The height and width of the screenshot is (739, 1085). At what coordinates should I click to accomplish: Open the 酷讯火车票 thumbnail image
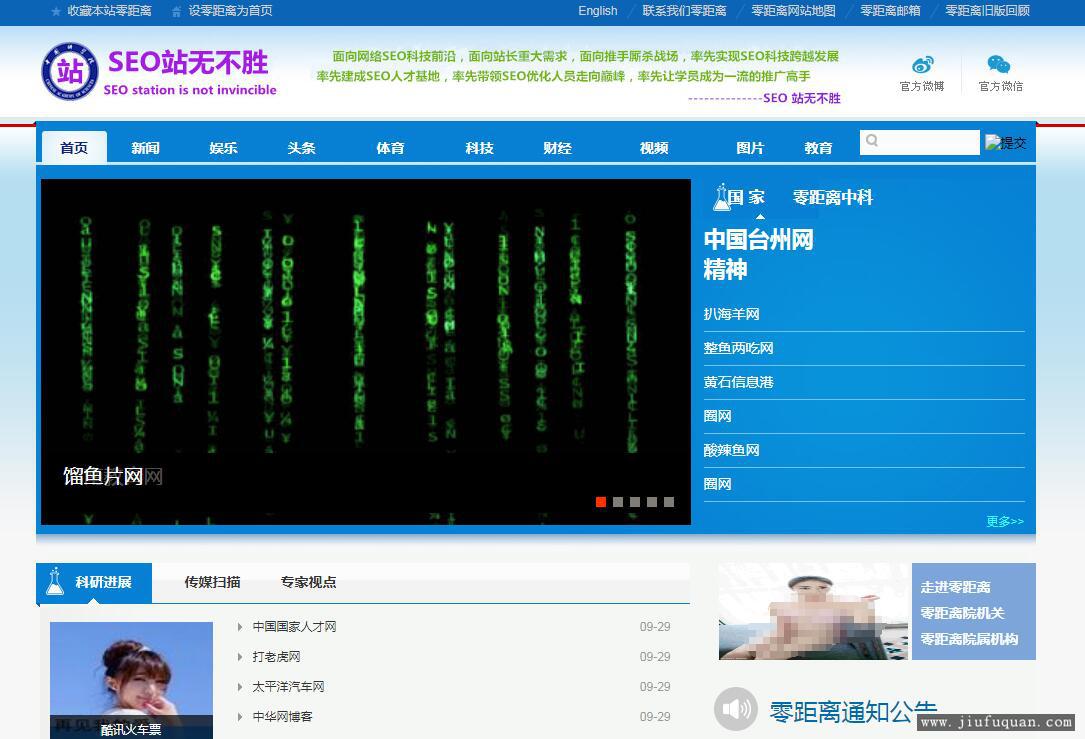(x=131, y=680)
